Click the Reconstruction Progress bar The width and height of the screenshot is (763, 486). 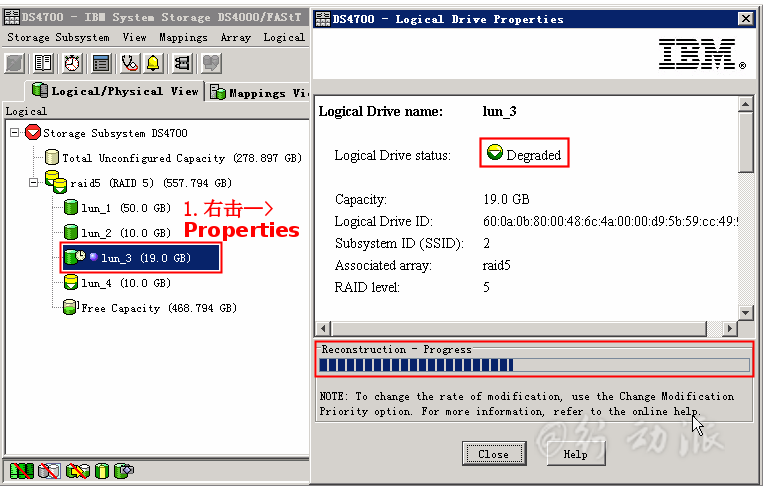point(534,365)
